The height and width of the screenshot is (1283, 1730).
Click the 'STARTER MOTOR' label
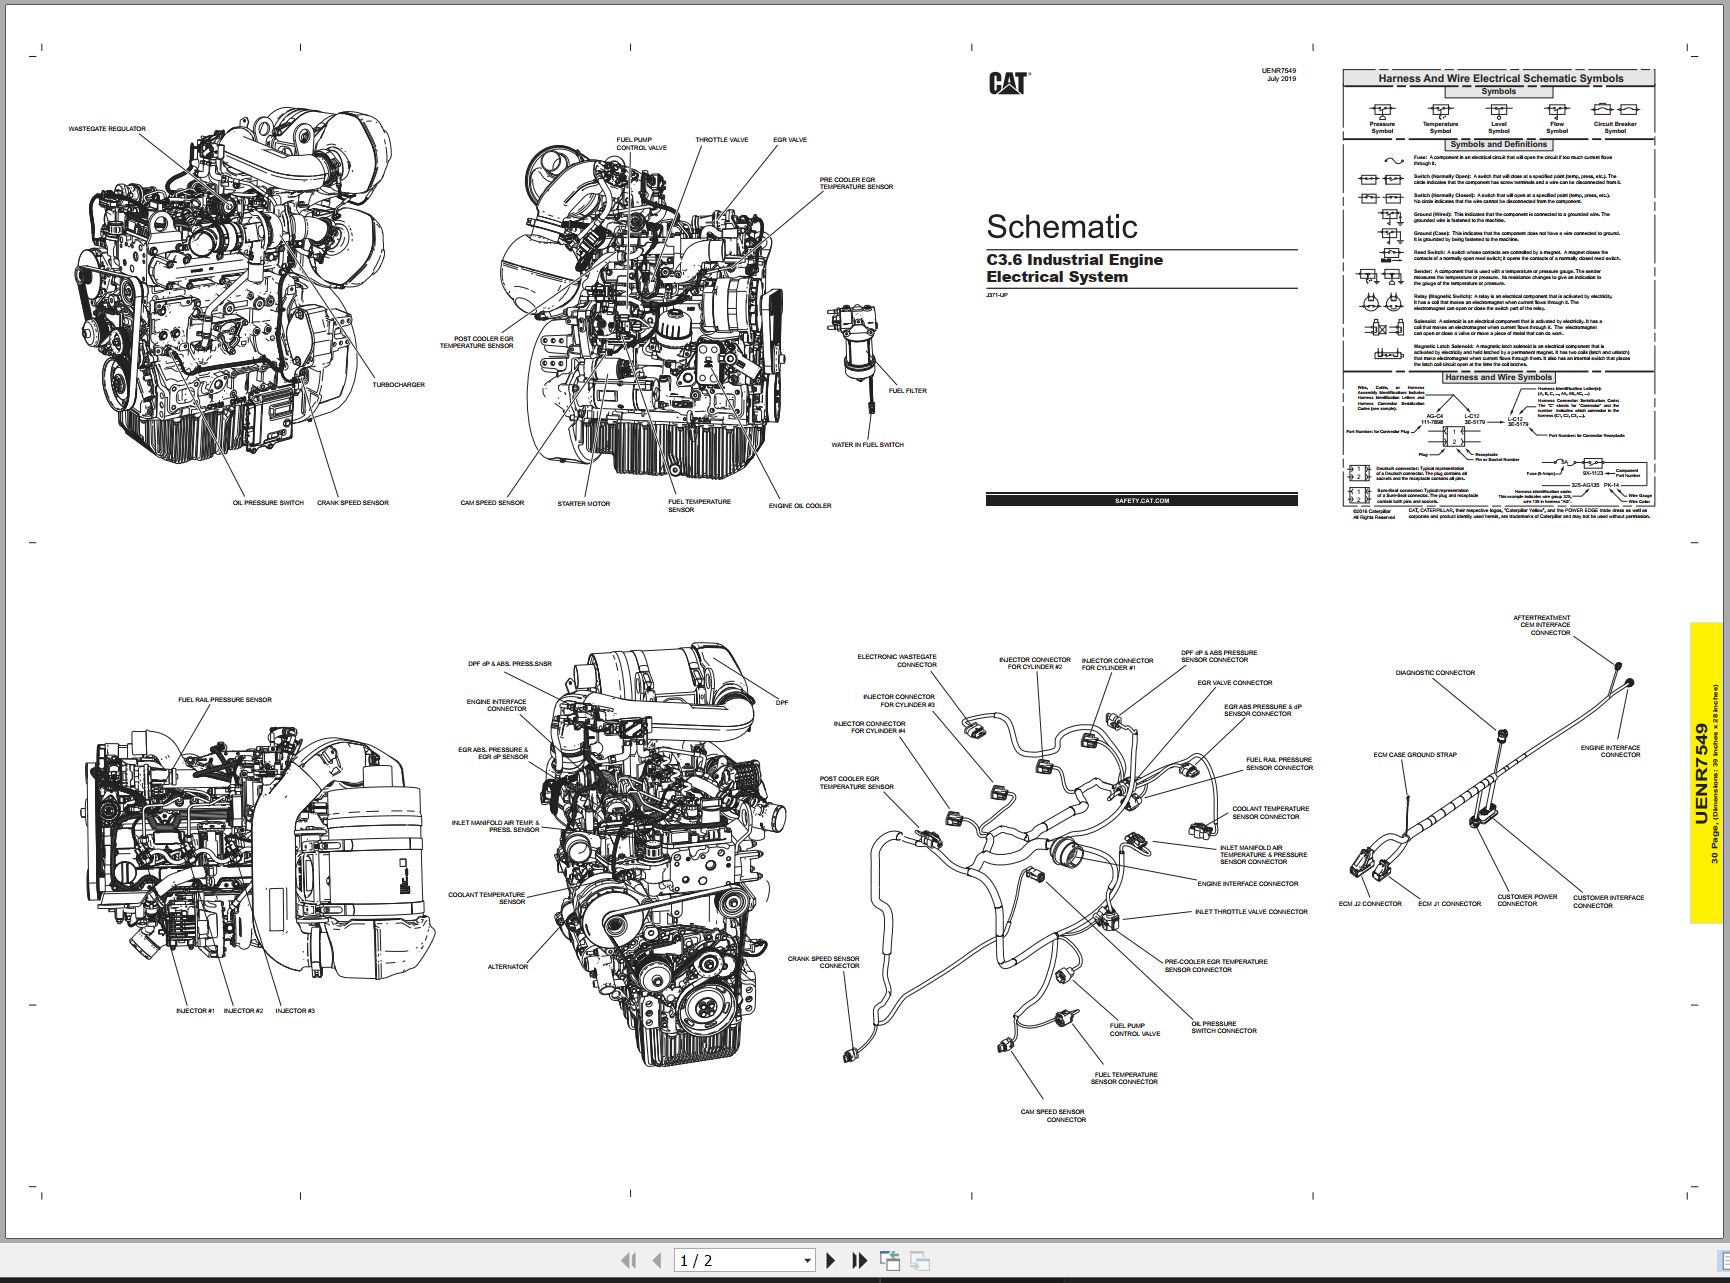[584, 504]
